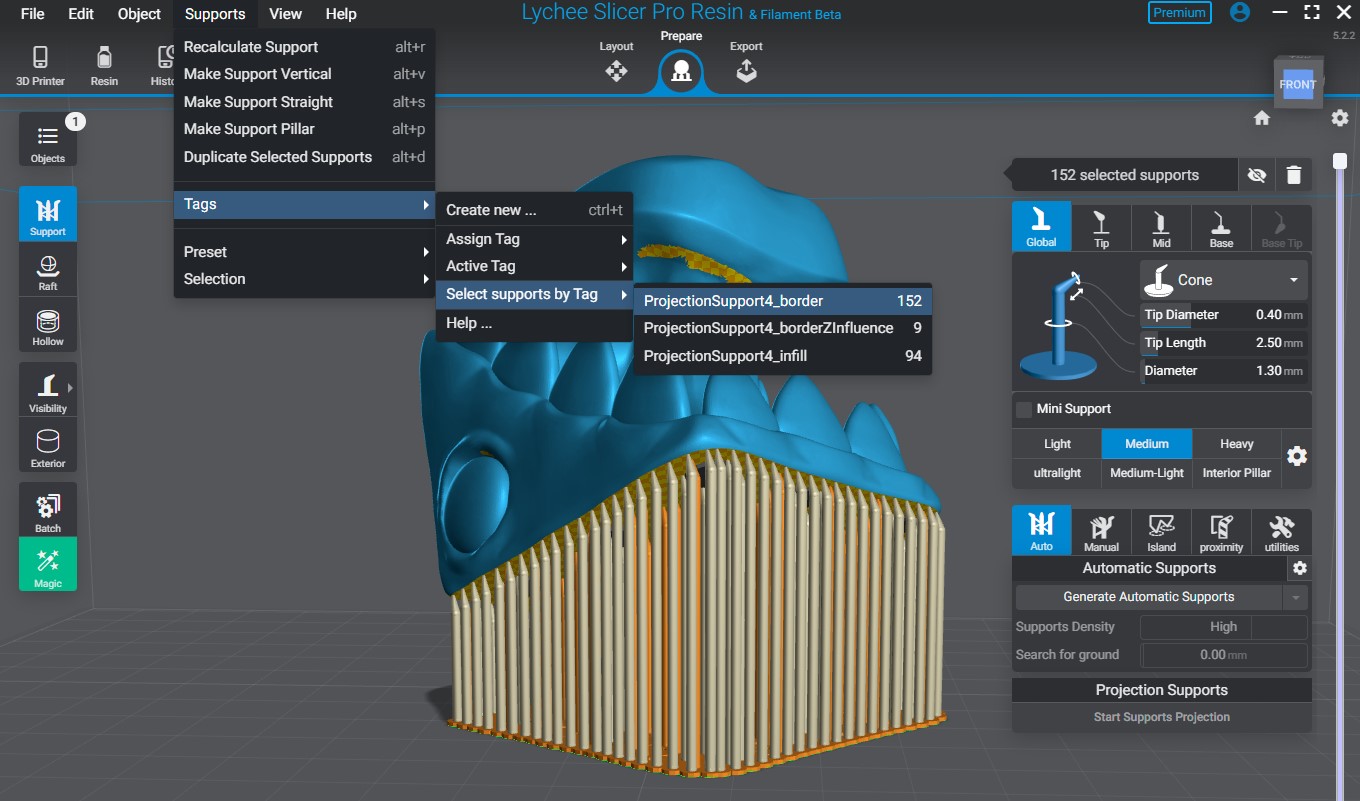Screen dimensions: 1360x801
Task: Click the Premium badge button
Action: click(x=1180, y=13)
